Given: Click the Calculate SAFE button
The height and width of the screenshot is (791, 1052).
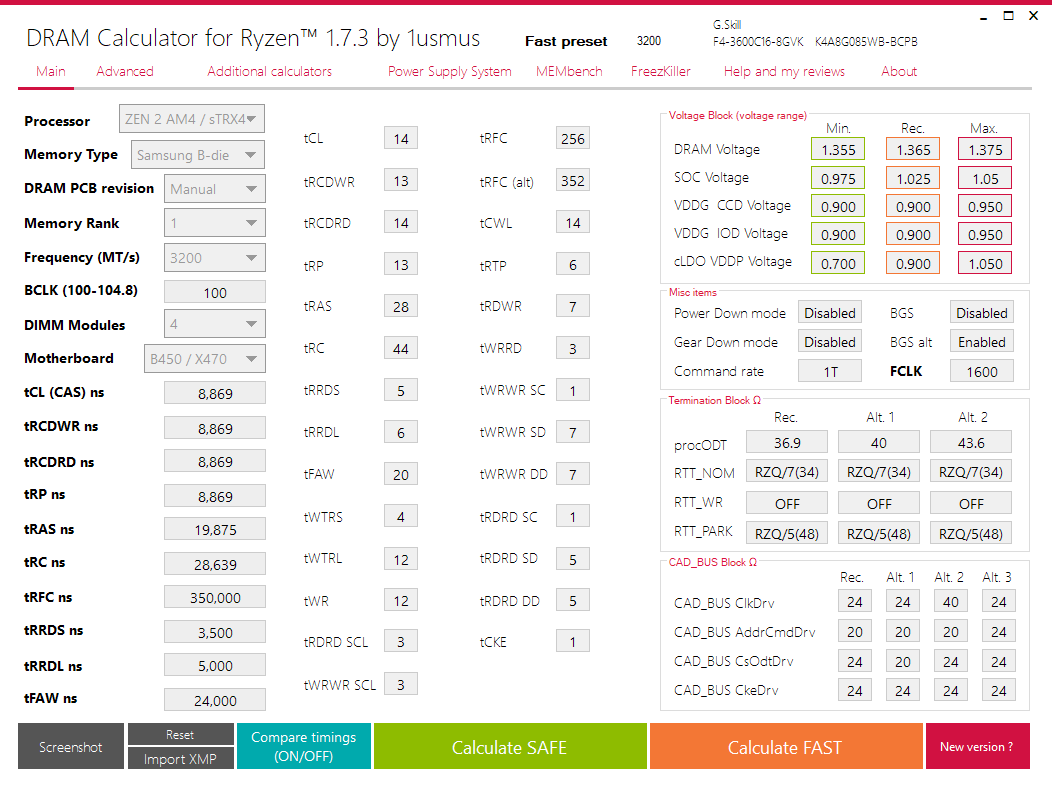Looking at the screenshot, I should tap(510, 746).
